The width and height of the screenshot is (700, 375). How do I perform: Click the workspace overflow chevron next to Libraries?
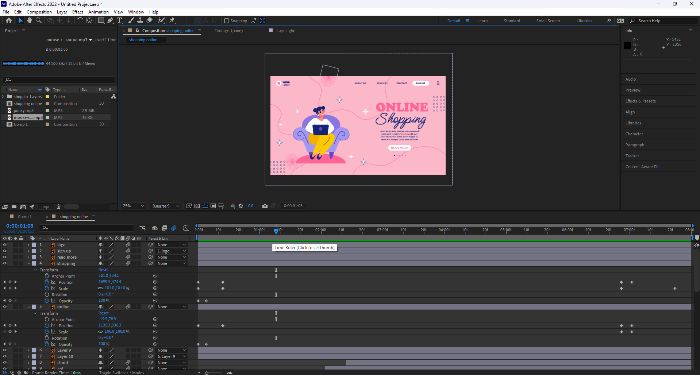pos(609,21)
